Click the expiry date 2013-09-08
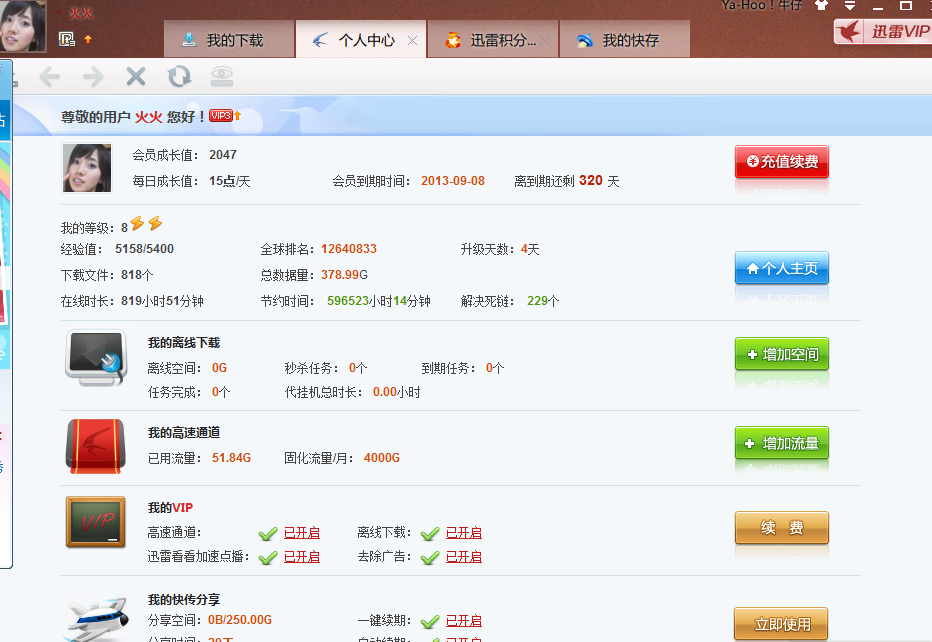Screen dimensions: 932x642 [x=453, y=181]
